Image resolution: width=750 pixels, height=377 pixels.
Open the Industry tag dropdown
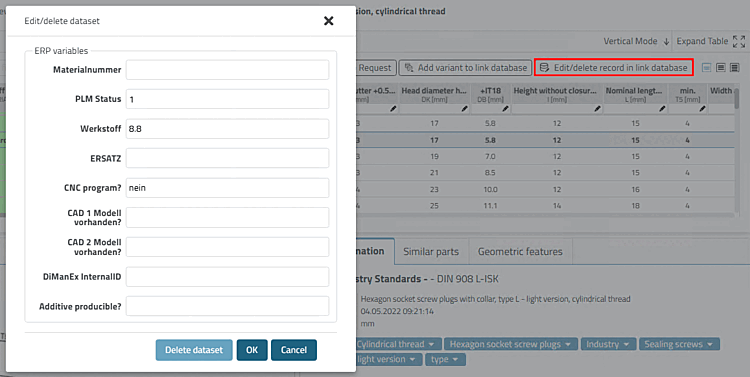coord(608,344)
